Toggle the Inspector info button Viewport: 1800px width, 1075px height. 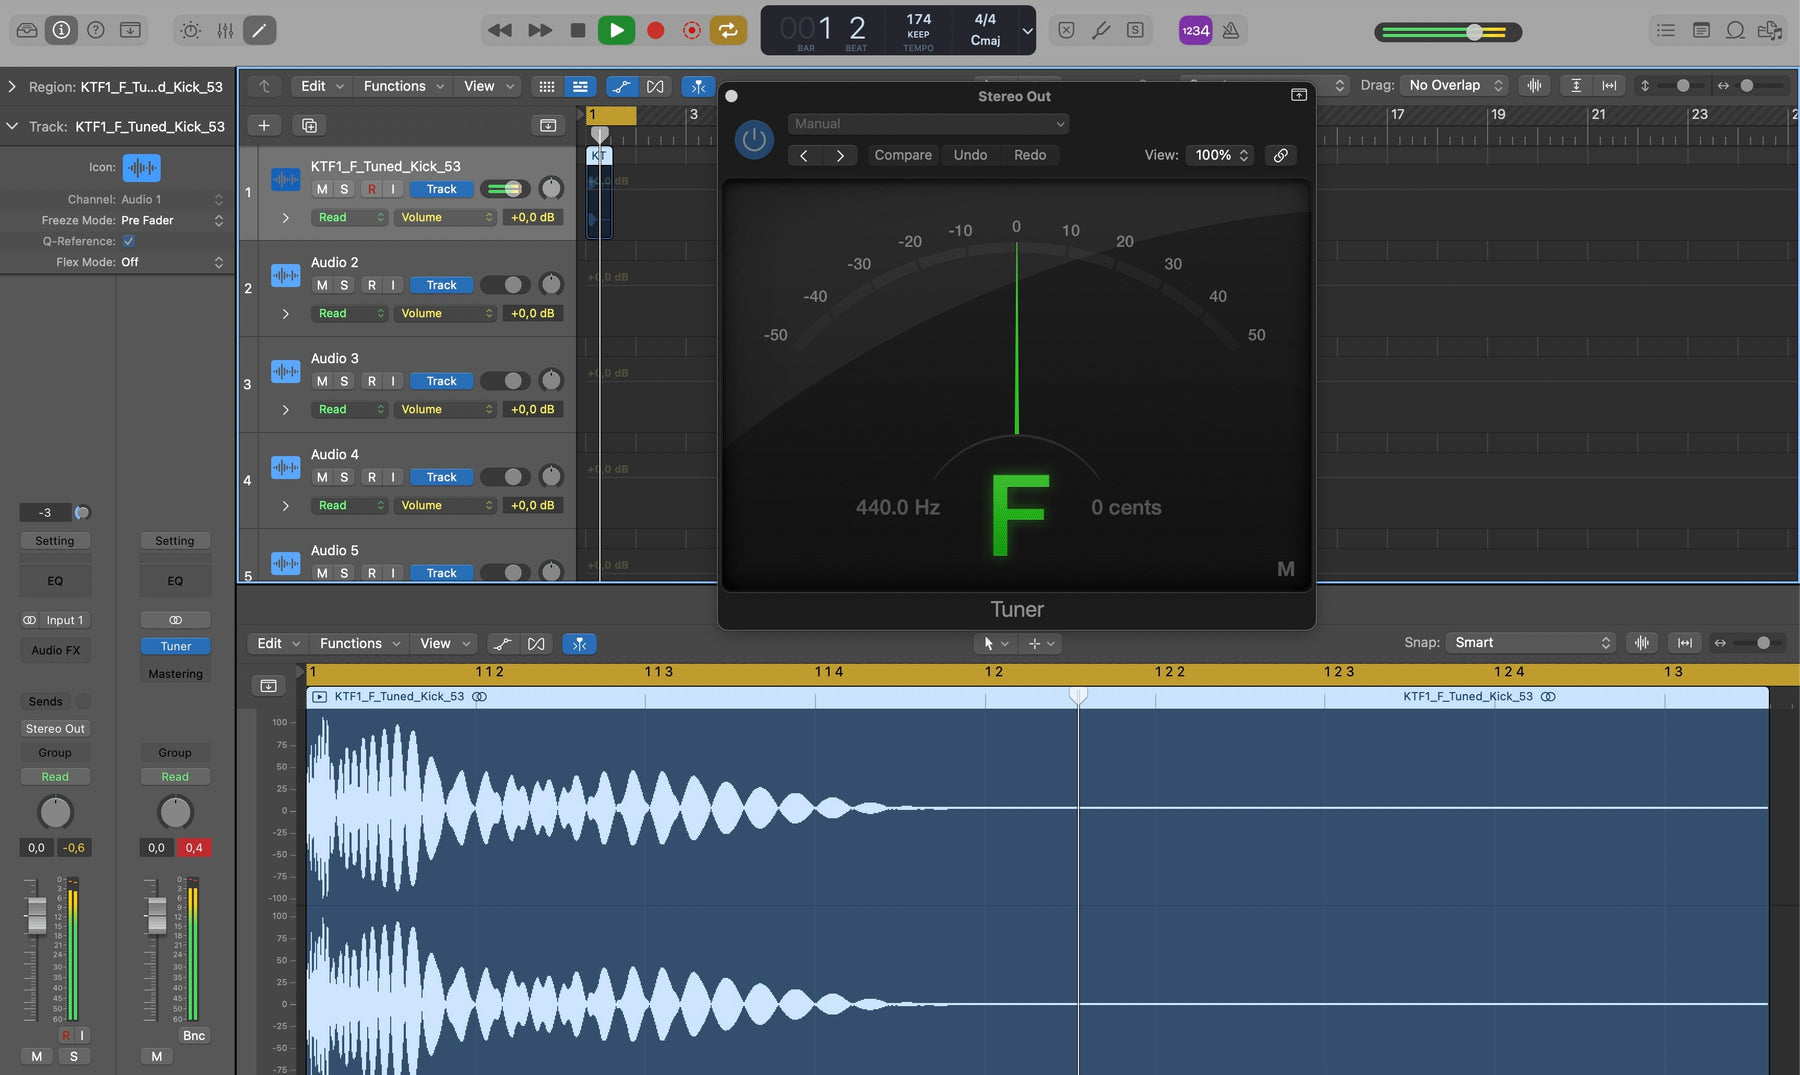[62, 30]
